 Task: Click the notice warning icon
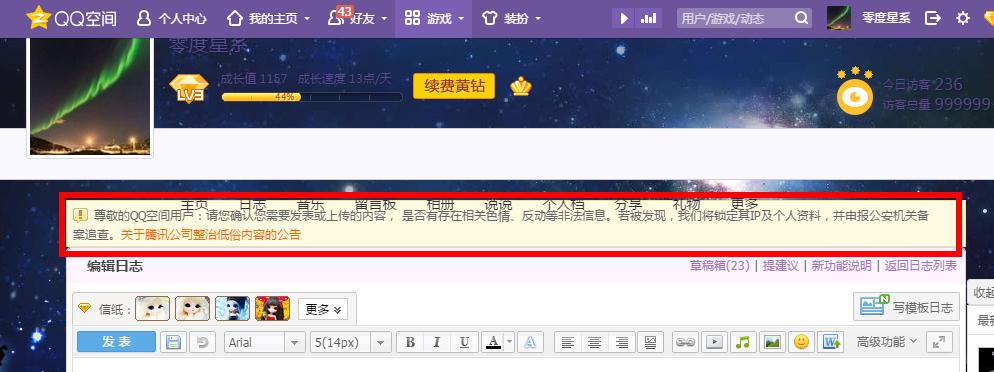81,215
